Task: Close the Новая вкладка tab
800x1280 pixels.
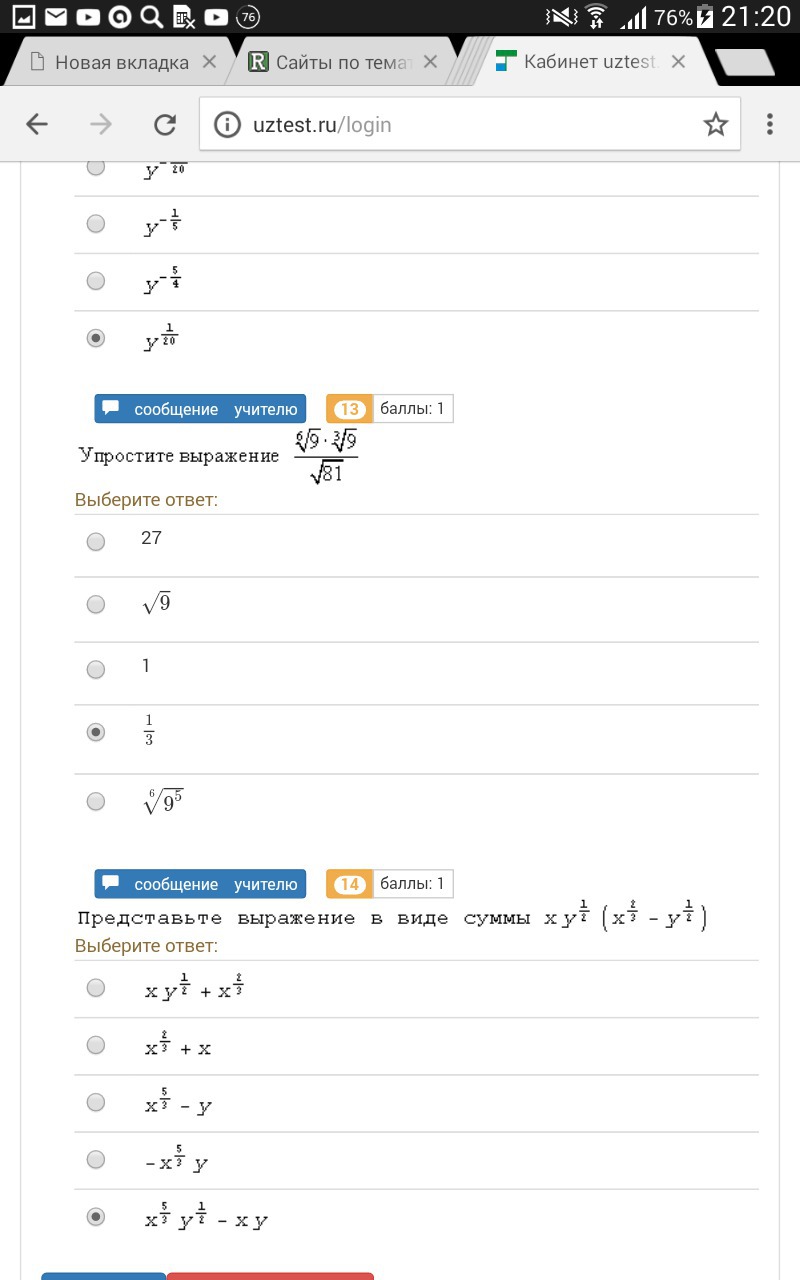Action: [209, 62]
